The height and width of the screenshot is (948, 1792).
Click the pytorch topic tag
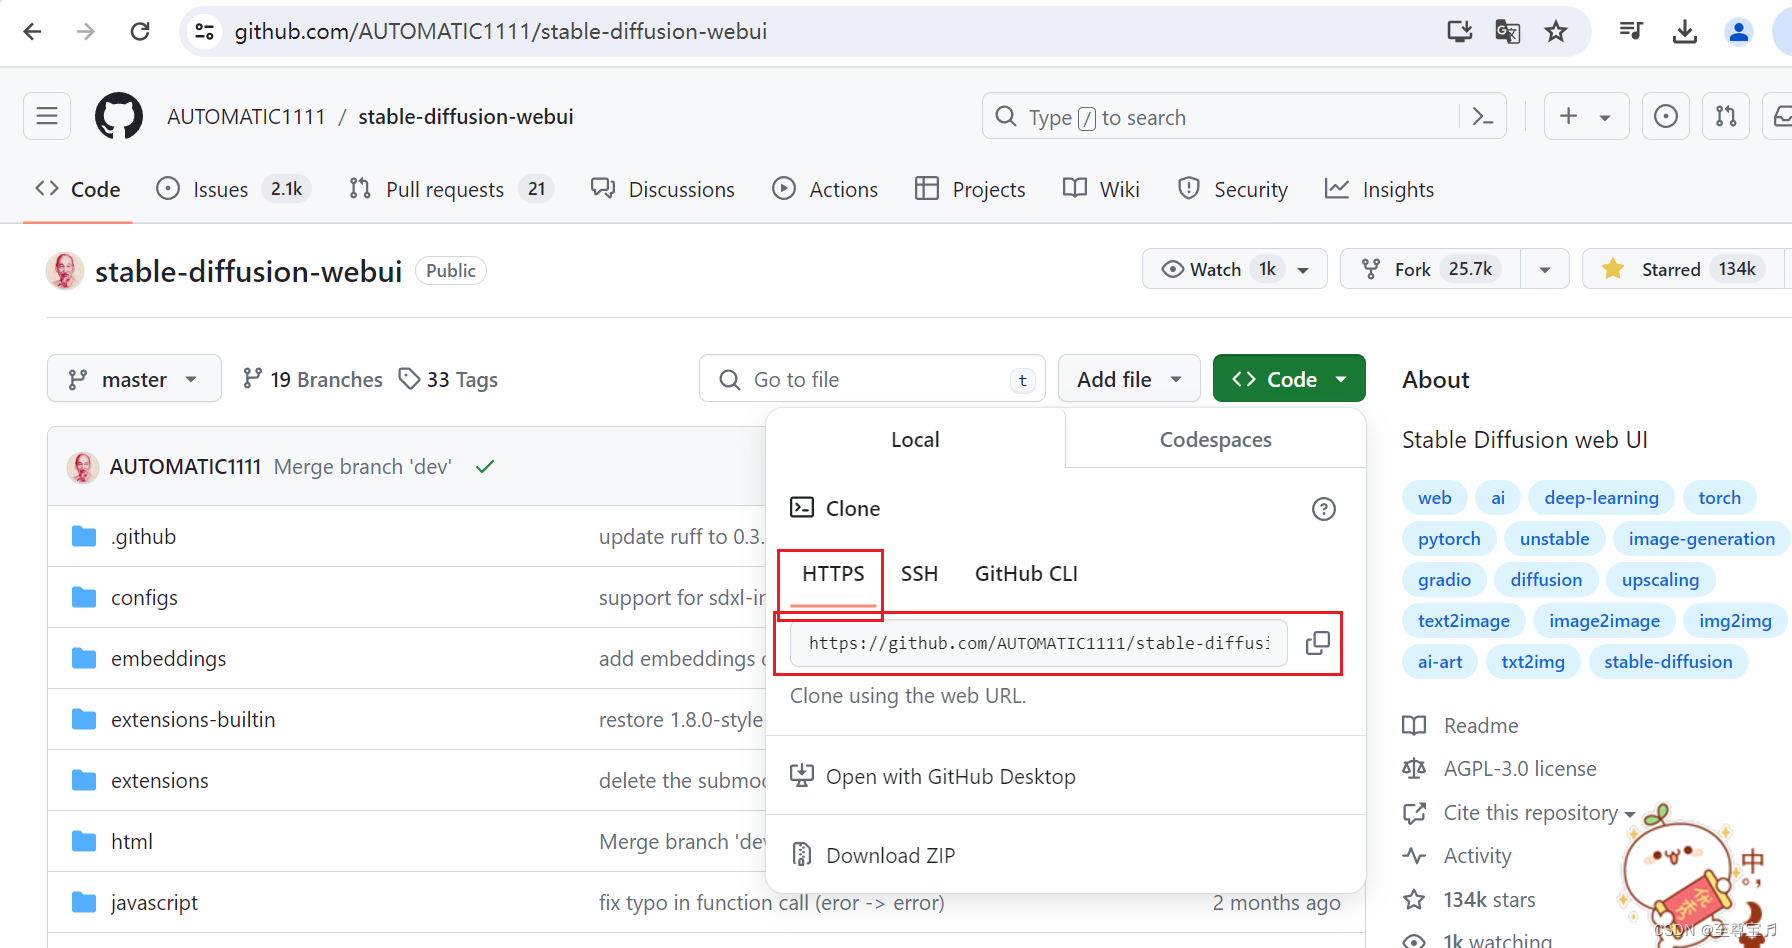pyautogui.click(x=1449, y=539)
